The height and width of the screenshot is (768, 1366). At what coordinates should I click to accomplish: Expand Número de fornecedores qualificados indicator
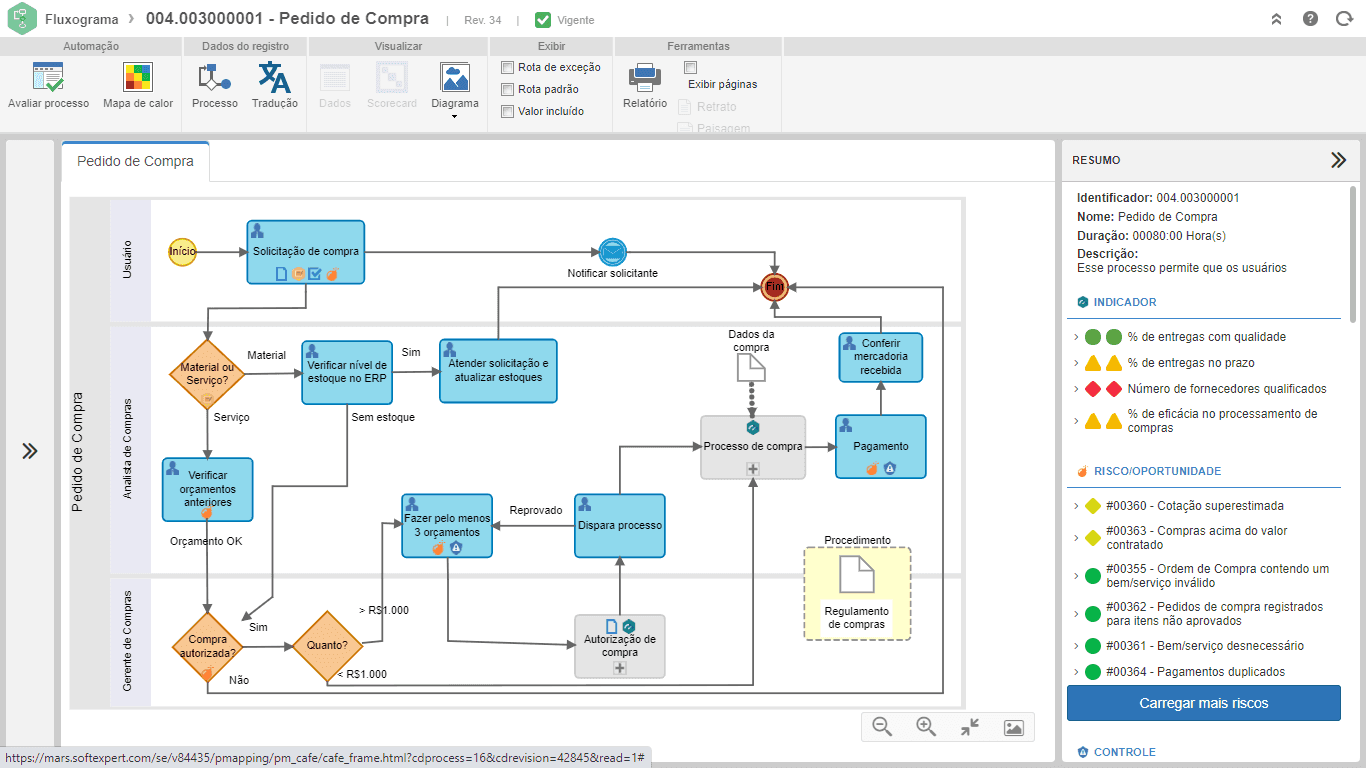(1076, 389)
